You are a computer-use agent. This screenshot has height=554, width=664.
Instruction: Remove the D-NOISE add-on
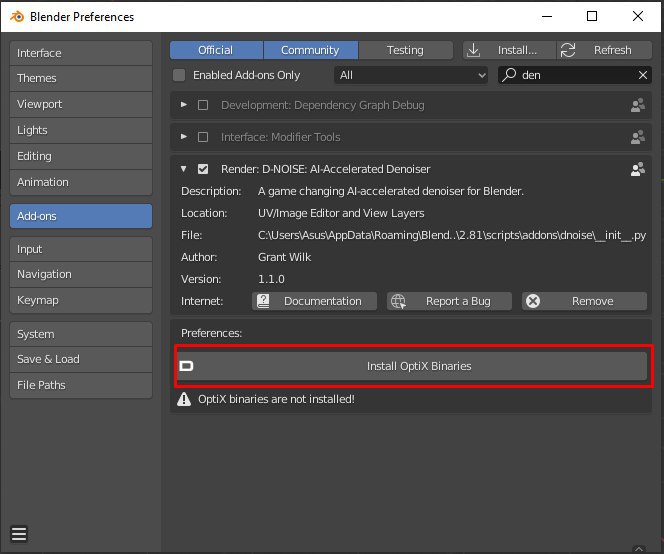pyautogui.click(x=584, y=301)
